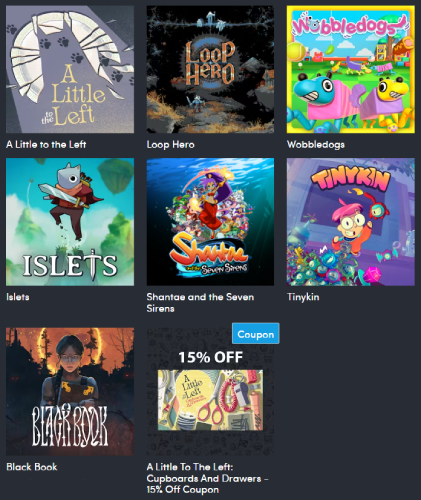Click the Islets title text

coord(18,297)
